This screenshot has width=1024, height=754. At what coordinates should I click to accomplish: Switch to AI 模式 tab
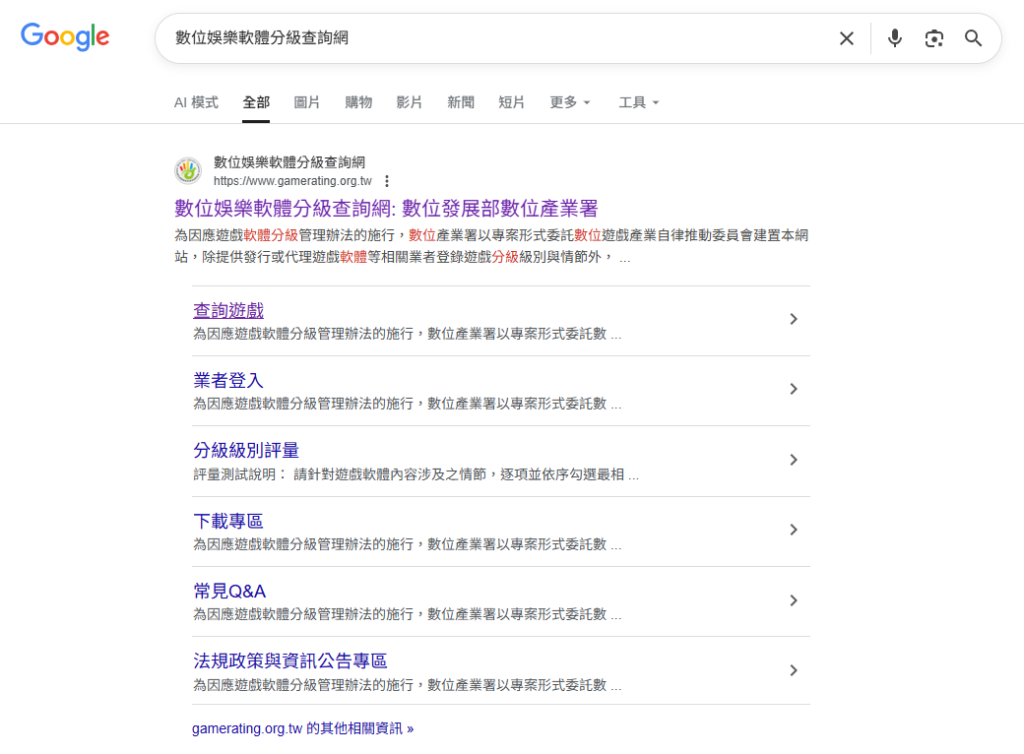pyautogui.click(x=196, y=102)
